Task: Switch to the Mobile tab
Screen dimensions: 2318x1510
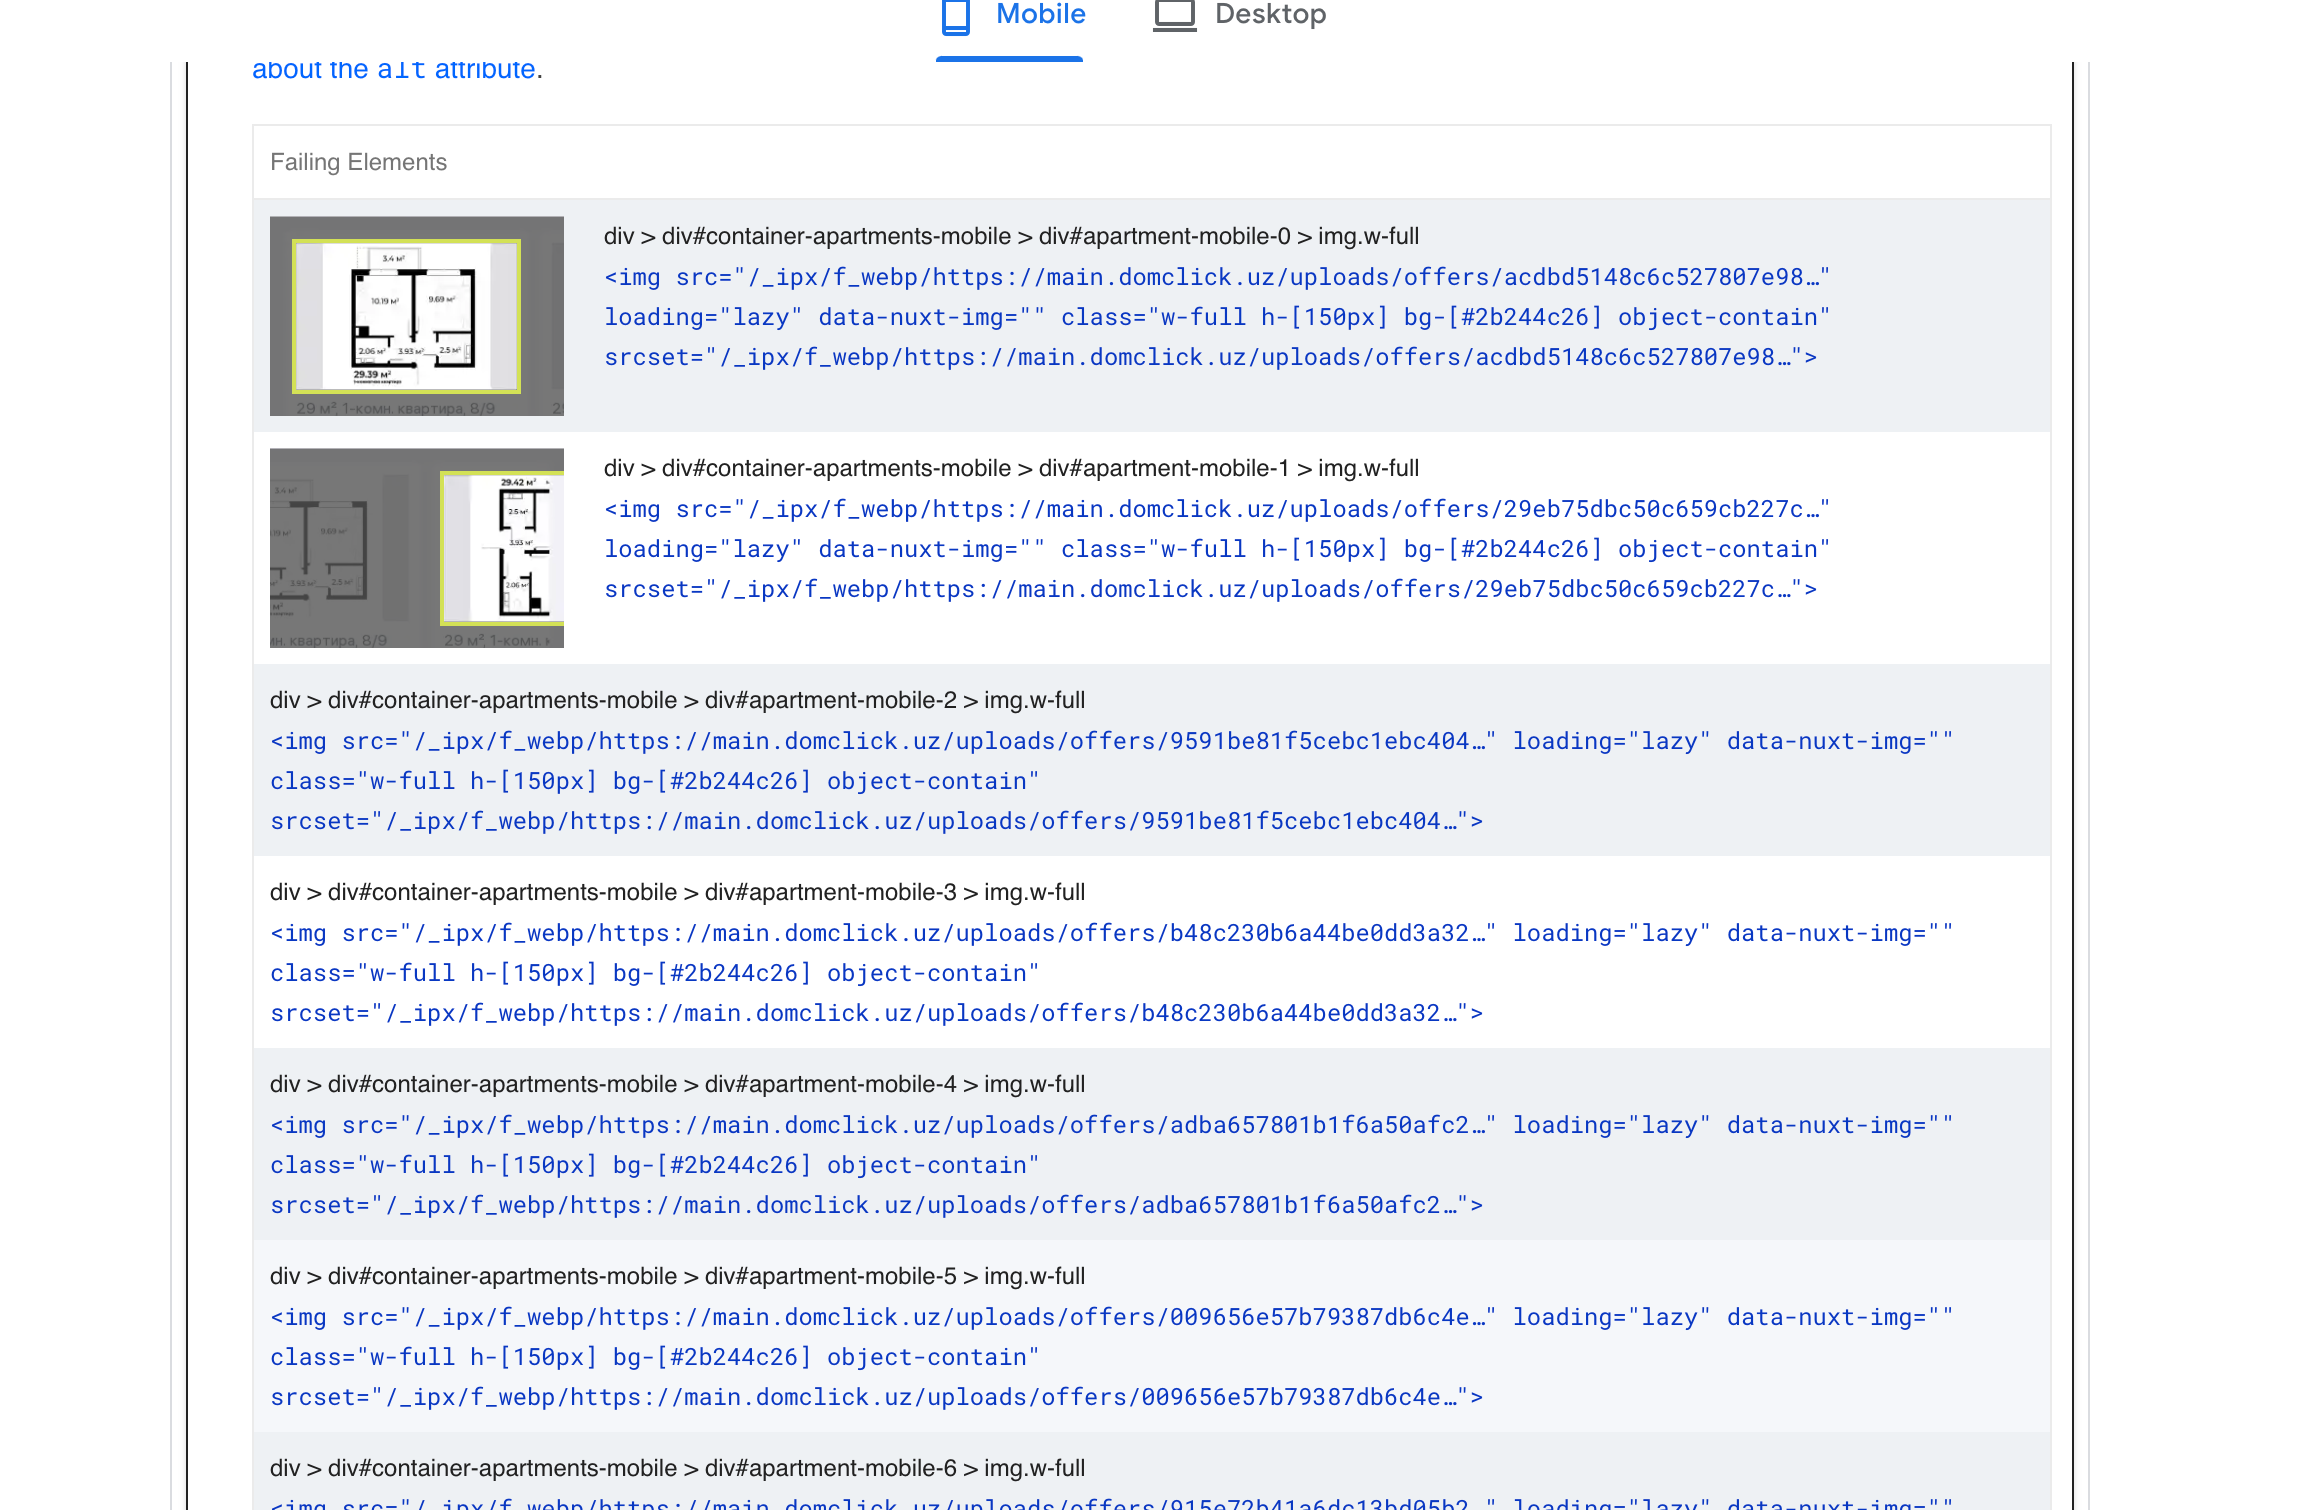Action: click(x=1039, y=15)
